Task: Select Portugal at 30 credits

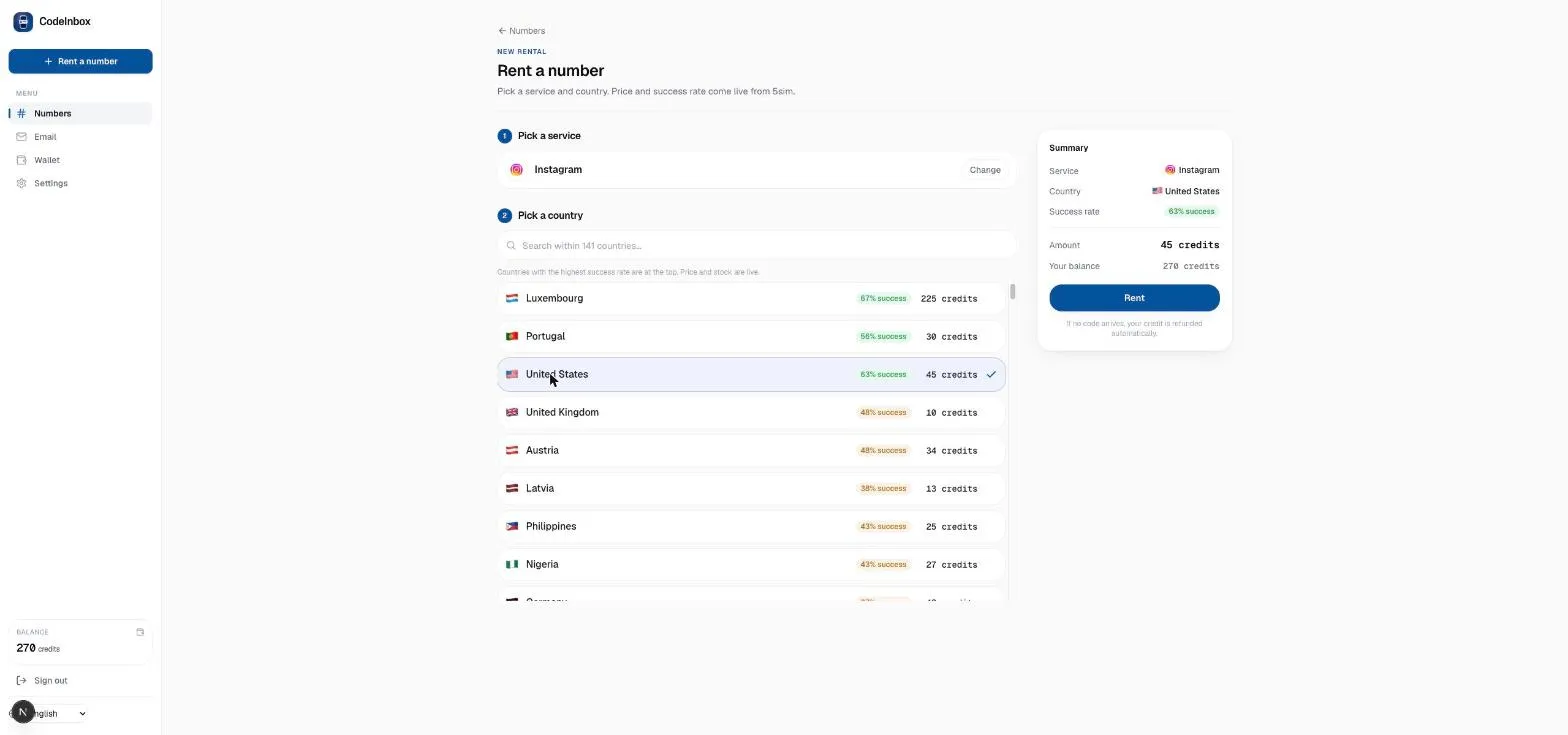Action: pyautogui.click(x=751, y=336)
